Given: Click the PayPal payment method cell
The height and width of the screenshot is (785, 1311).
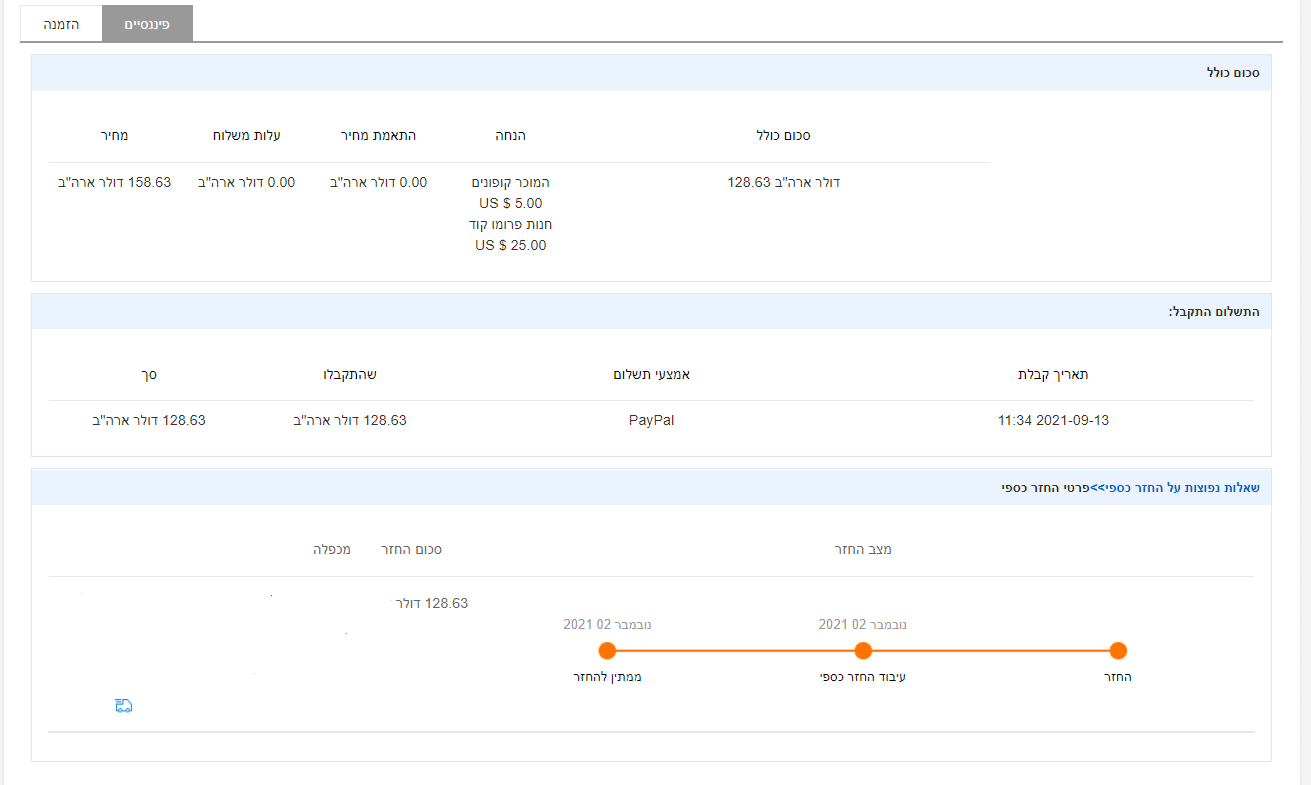Looking at the screenshot, I should click(652, 421).
